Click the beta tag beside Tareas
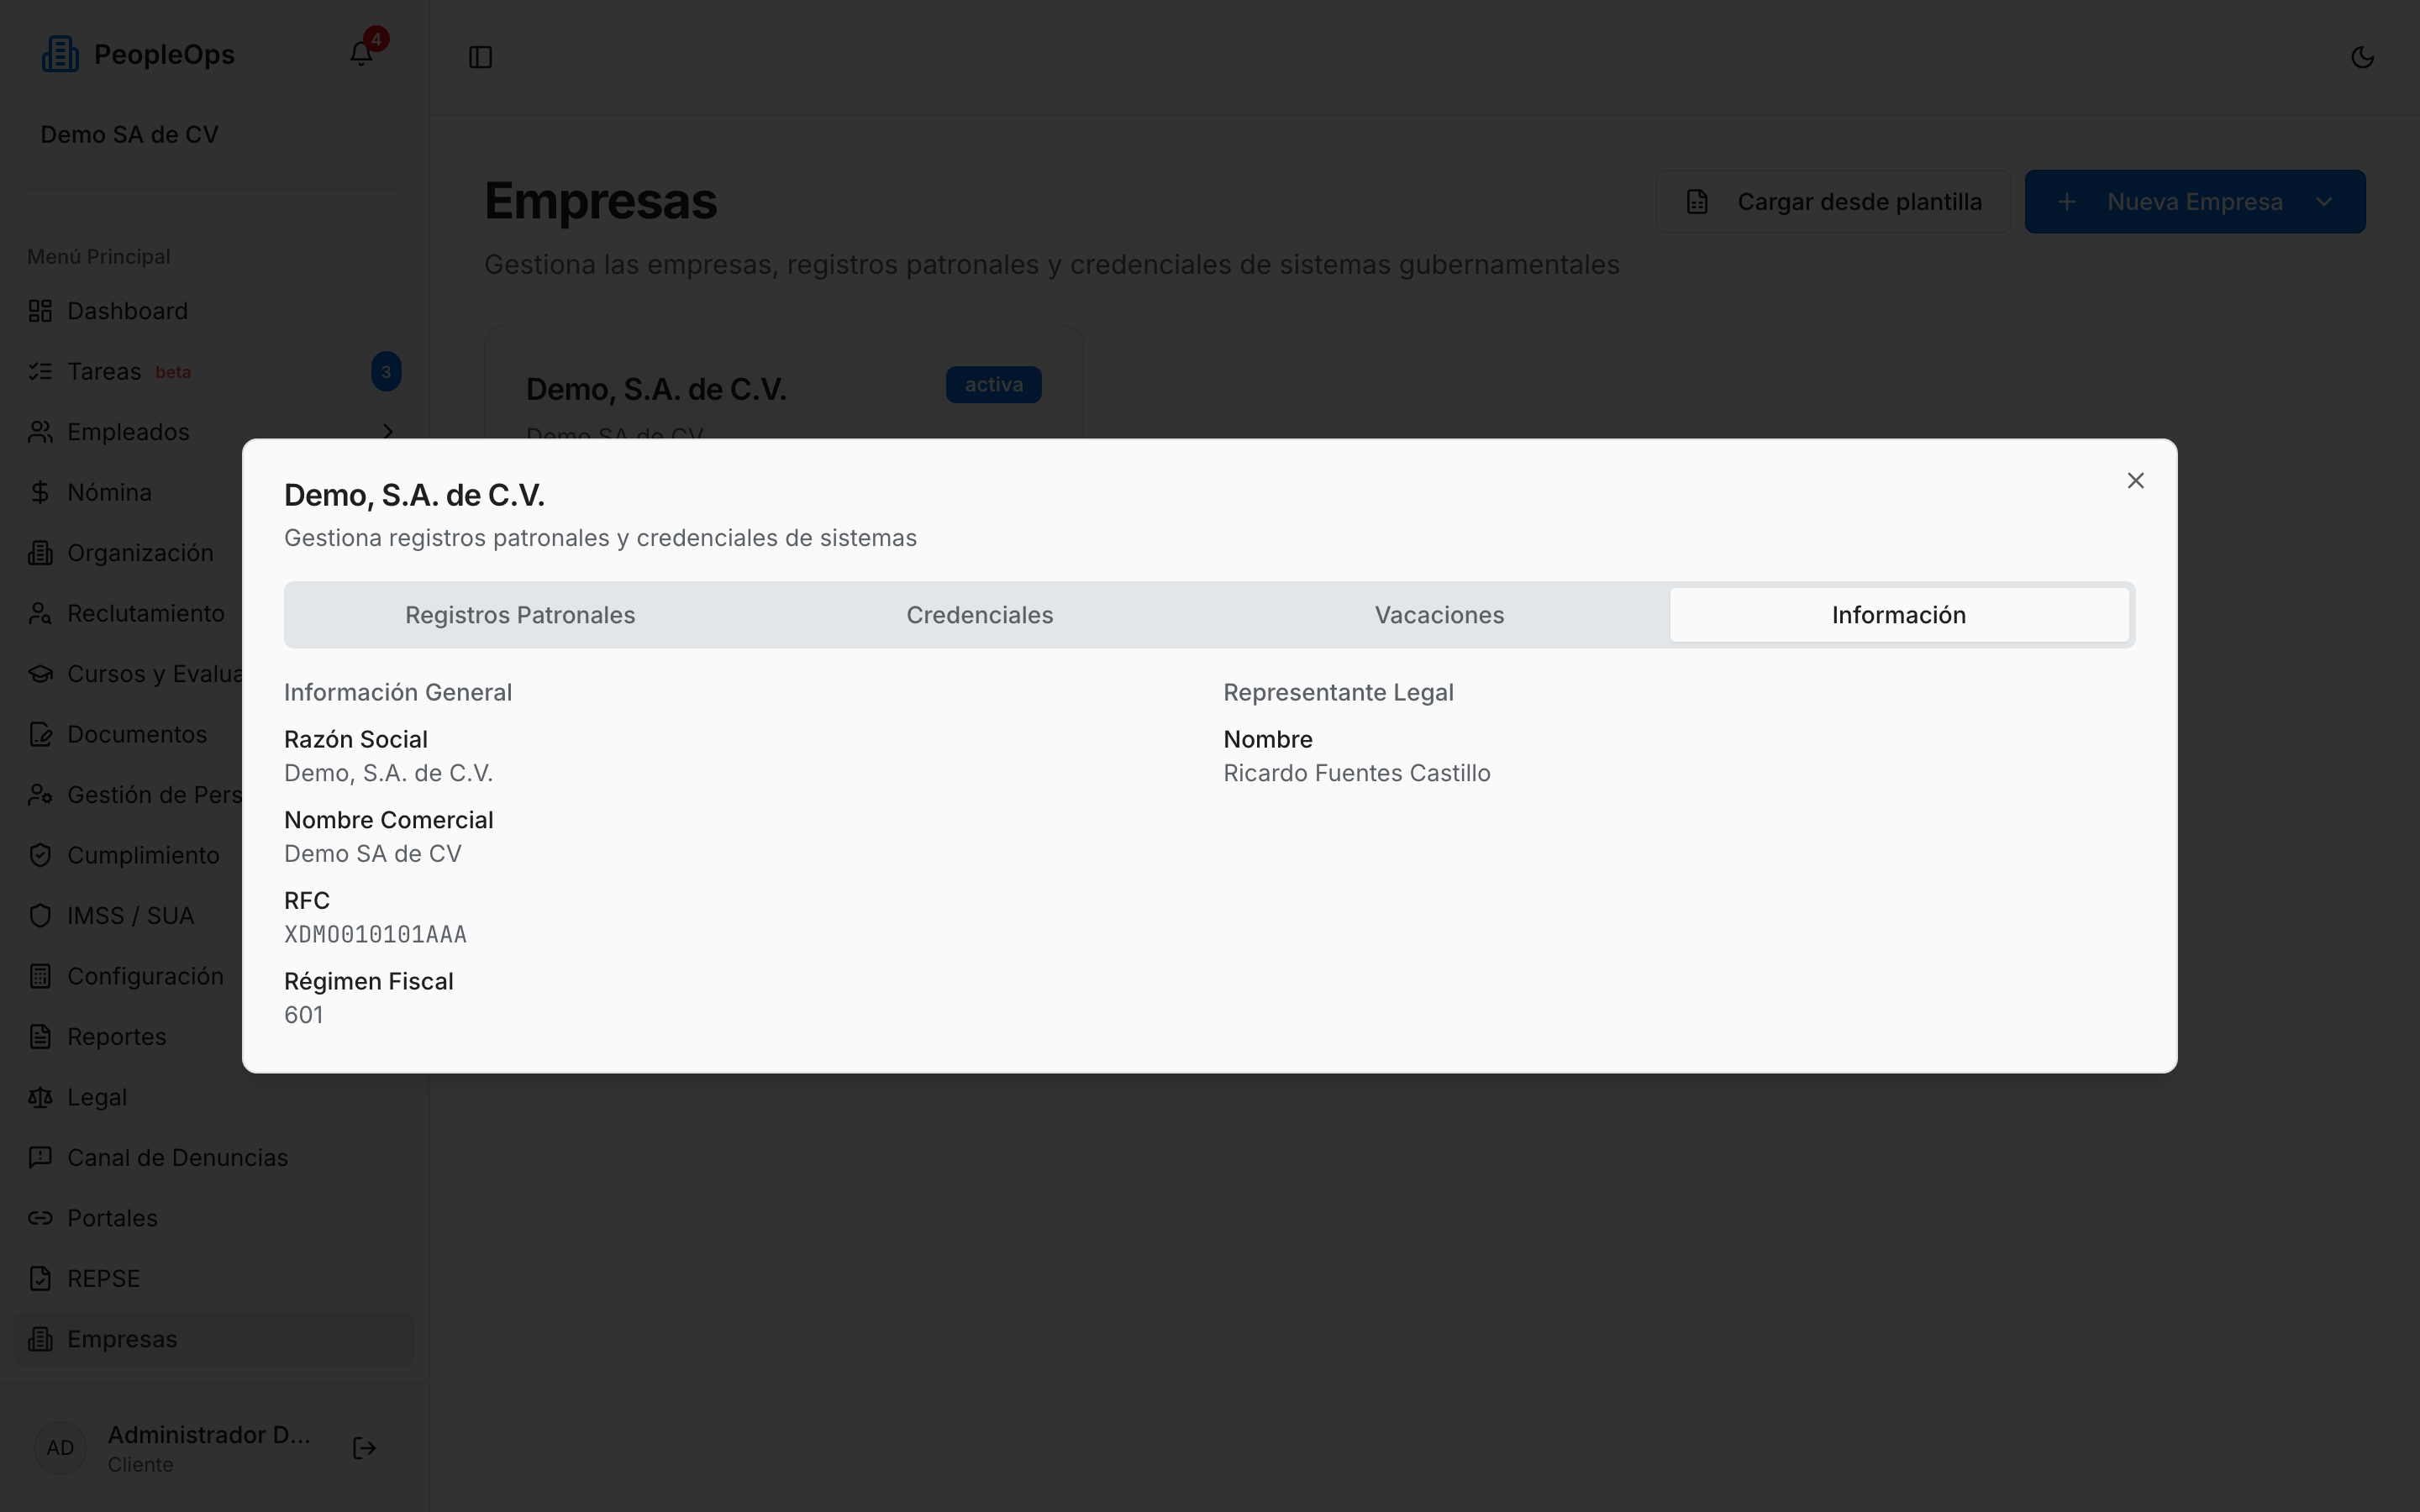The image size is (2420, 1512). 173,372
